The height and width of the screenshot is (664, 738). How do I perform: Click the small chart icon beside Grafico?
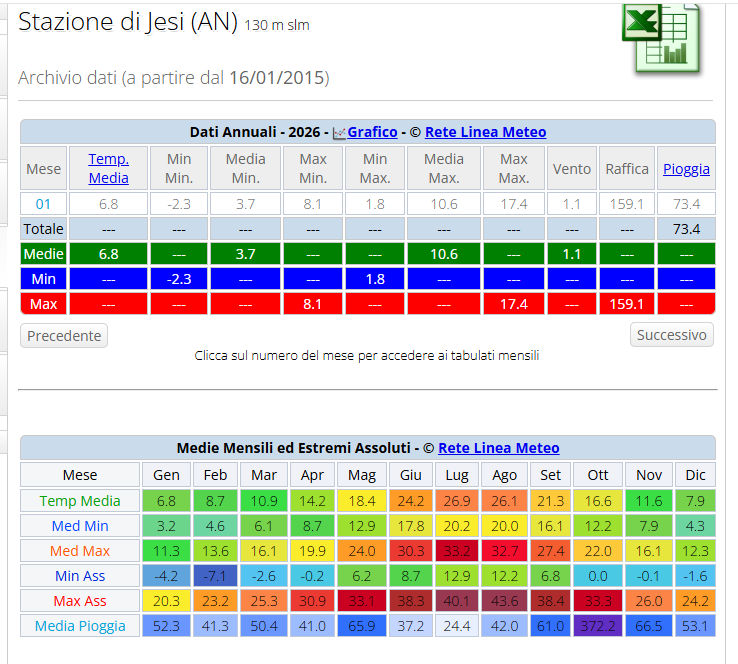[339, 133]
